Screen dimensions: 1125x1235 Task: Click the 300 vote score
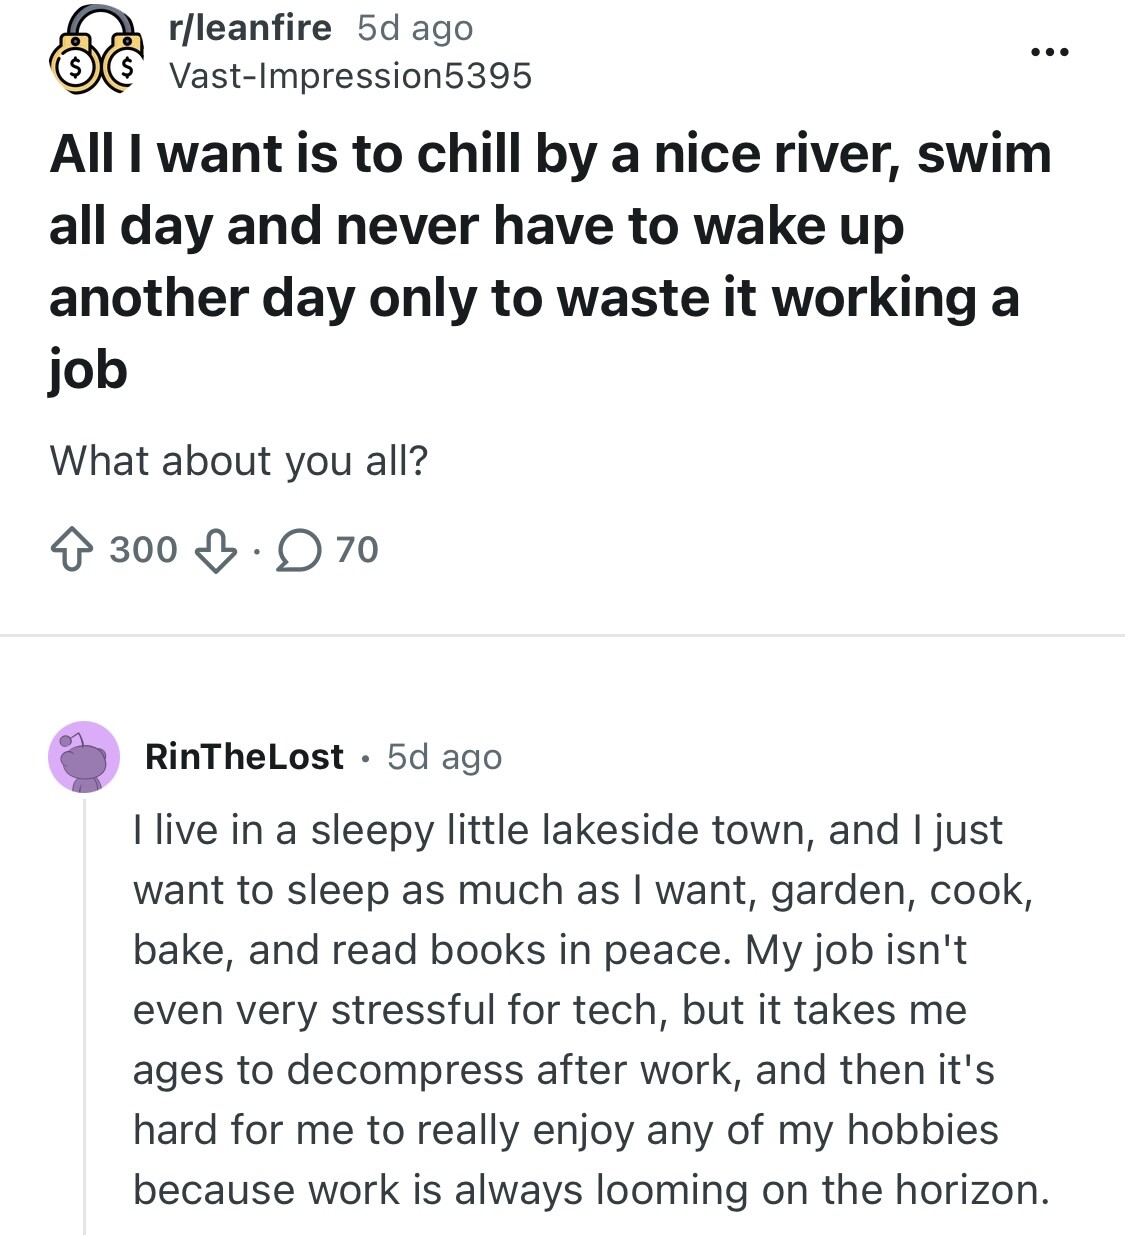[x=143, y=550]
